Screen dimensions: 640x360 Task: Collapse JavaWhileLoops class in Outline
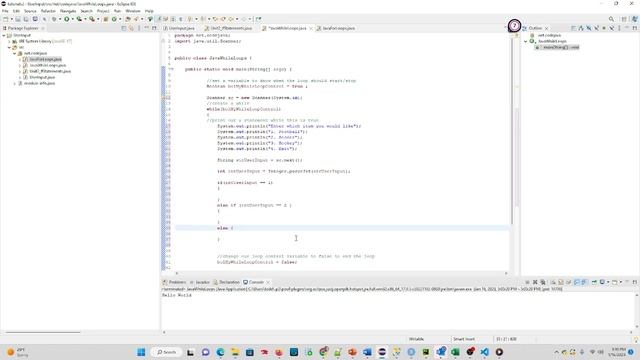[526, 41]
